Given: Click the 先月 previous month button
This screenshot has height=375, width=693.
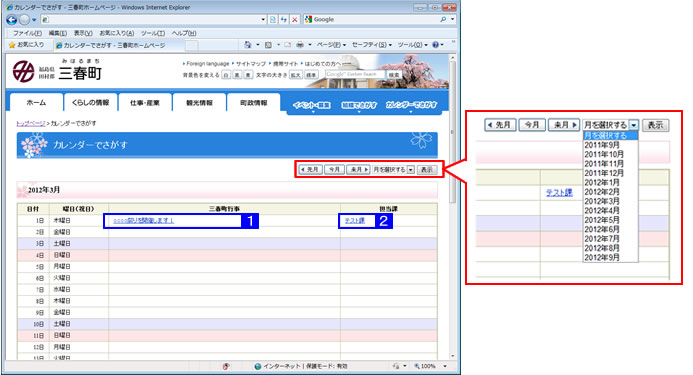Looking at the screenshot, I should tap(310, 169).
